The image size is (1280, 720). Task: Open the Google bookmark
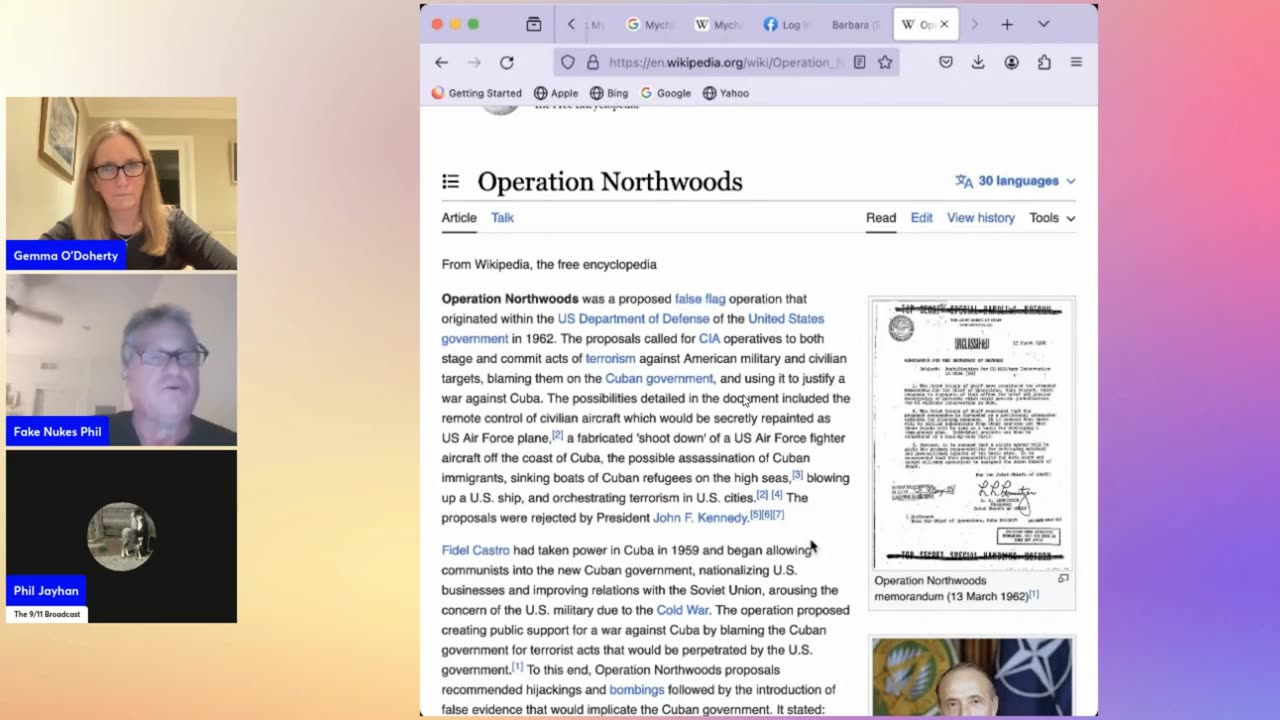pos(666,93)
